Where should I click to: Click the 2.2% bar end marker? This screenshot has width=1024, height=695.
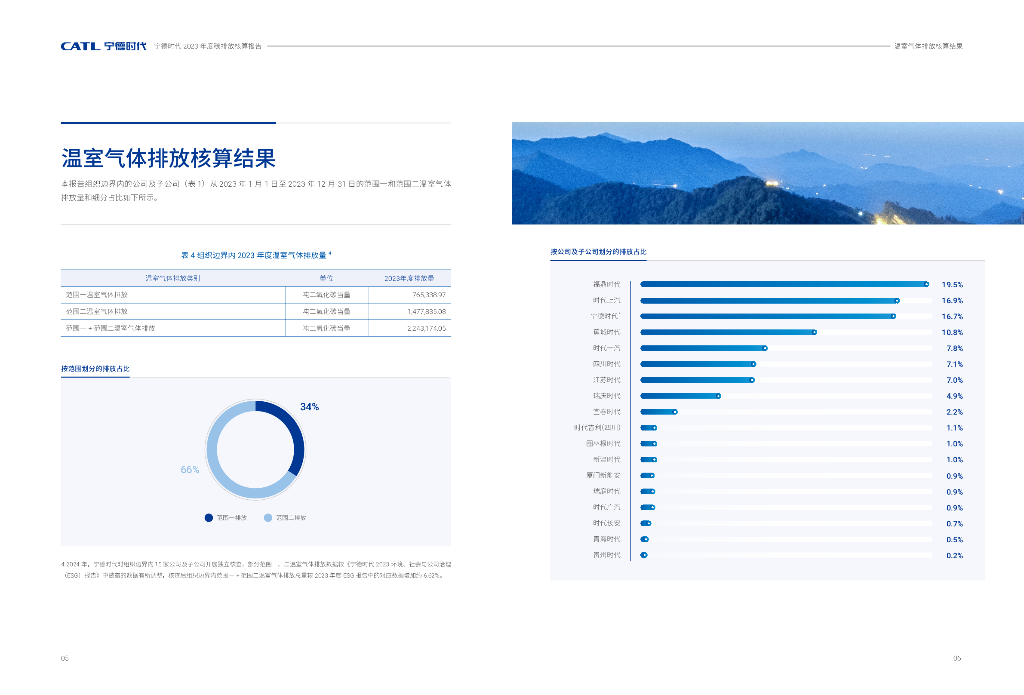(x=675, y=412)
